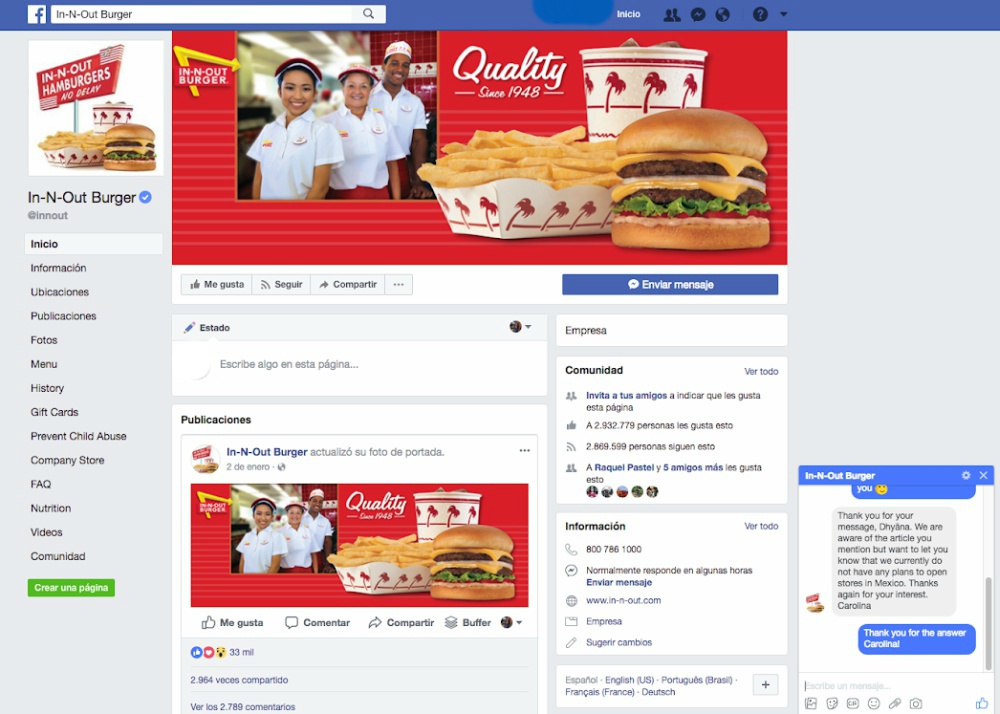The width and height of the screenshot is (1000, 714).
Task: Open friend requests icon in top bar
Action: [672, 15]
